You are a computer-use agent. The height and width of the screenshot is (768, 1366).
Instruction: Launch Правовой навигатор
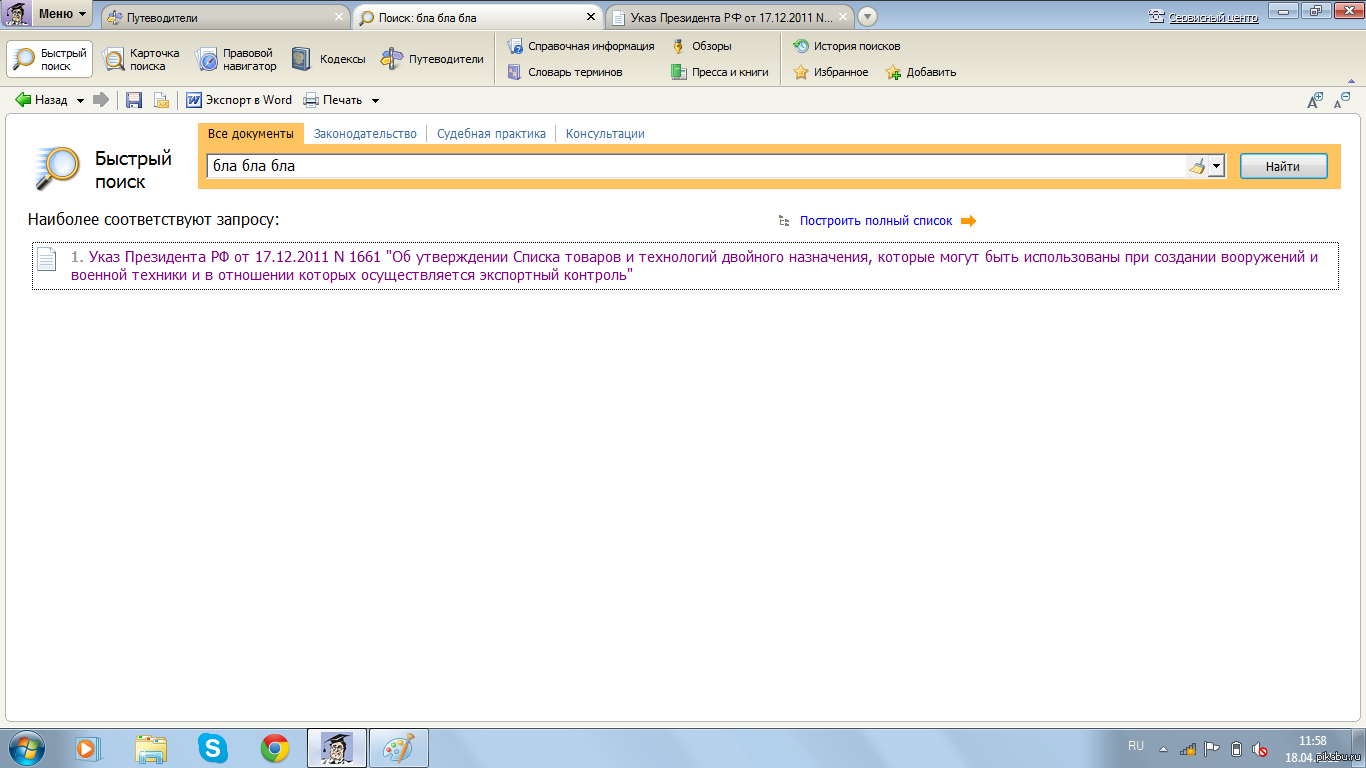[236, 60]
